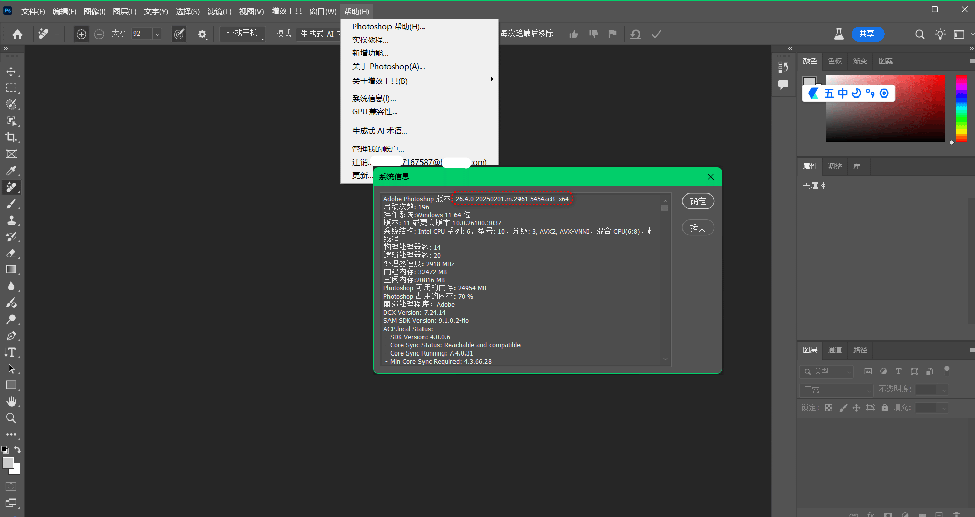975x517 pixels.
Task: Select the Brush tool
Action: pyautogui.click(x=11, y=204)
